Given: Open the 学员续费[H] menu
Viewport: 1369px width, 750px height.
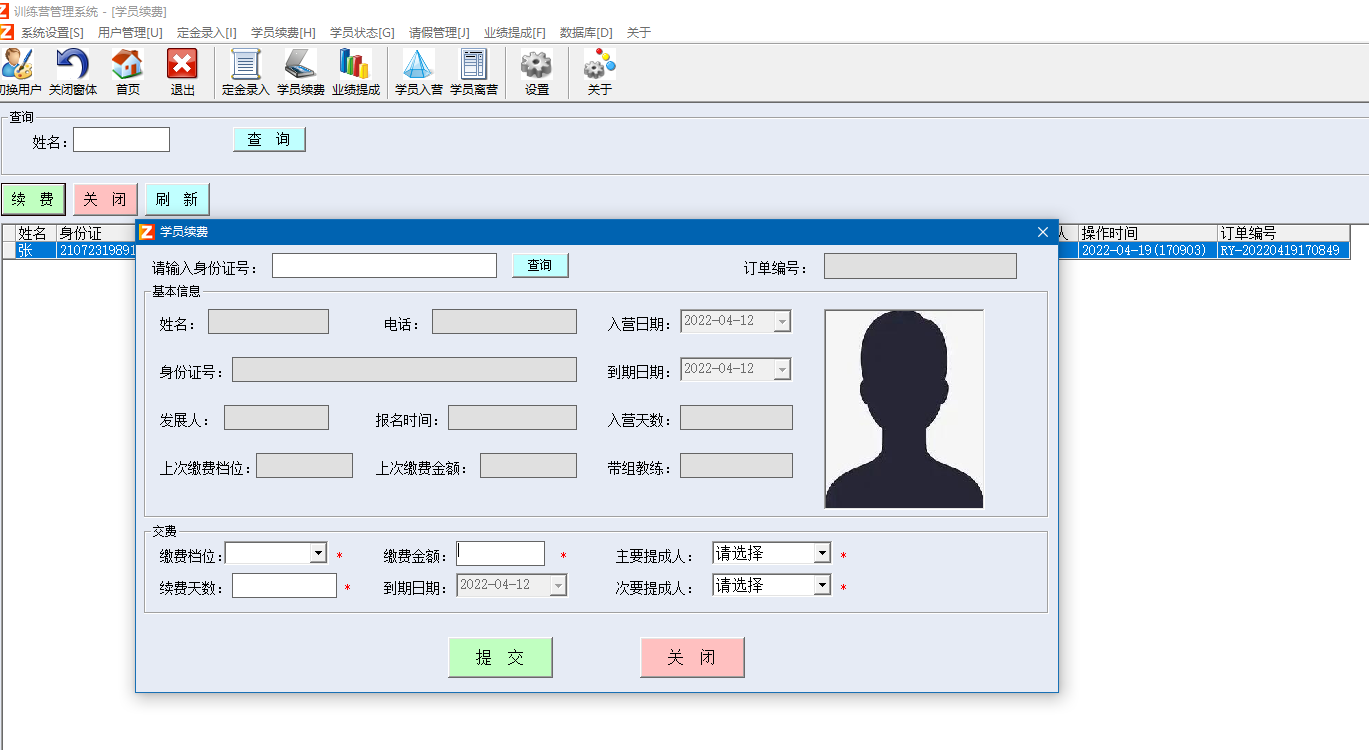Looking at the screenshot, I should (x=283, y=33).
